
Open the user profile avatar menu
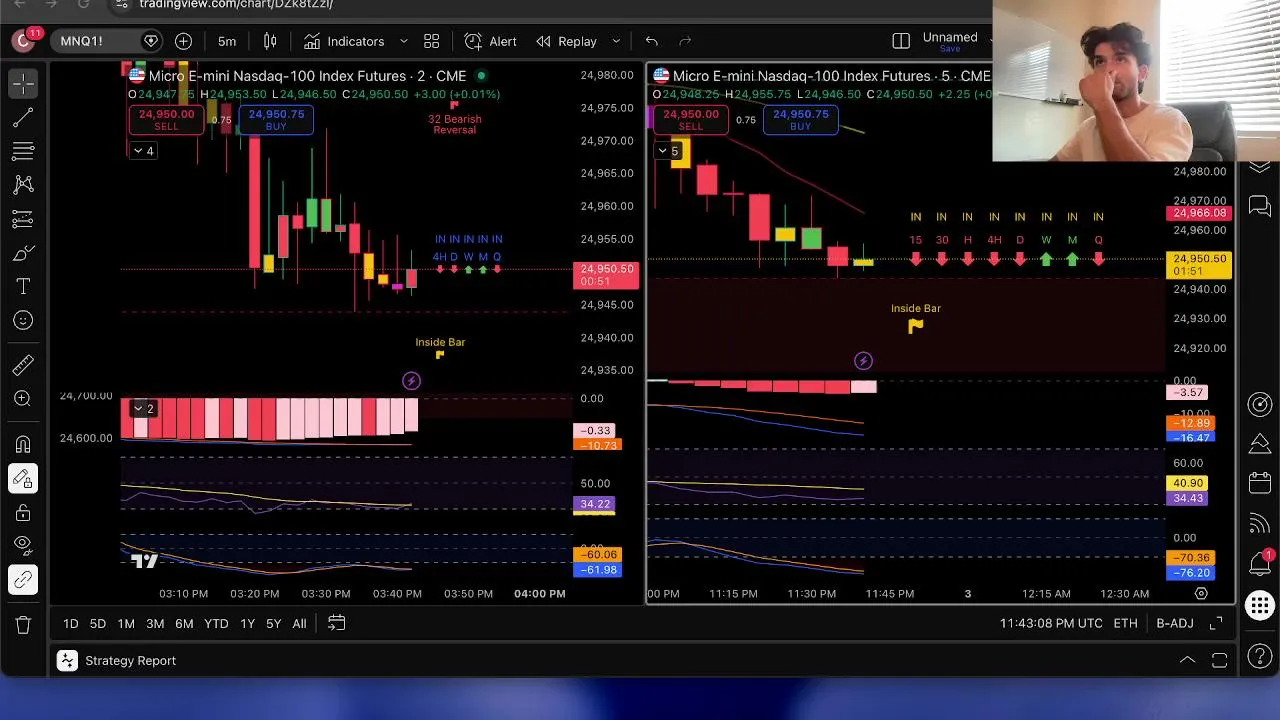click(22, 41)
